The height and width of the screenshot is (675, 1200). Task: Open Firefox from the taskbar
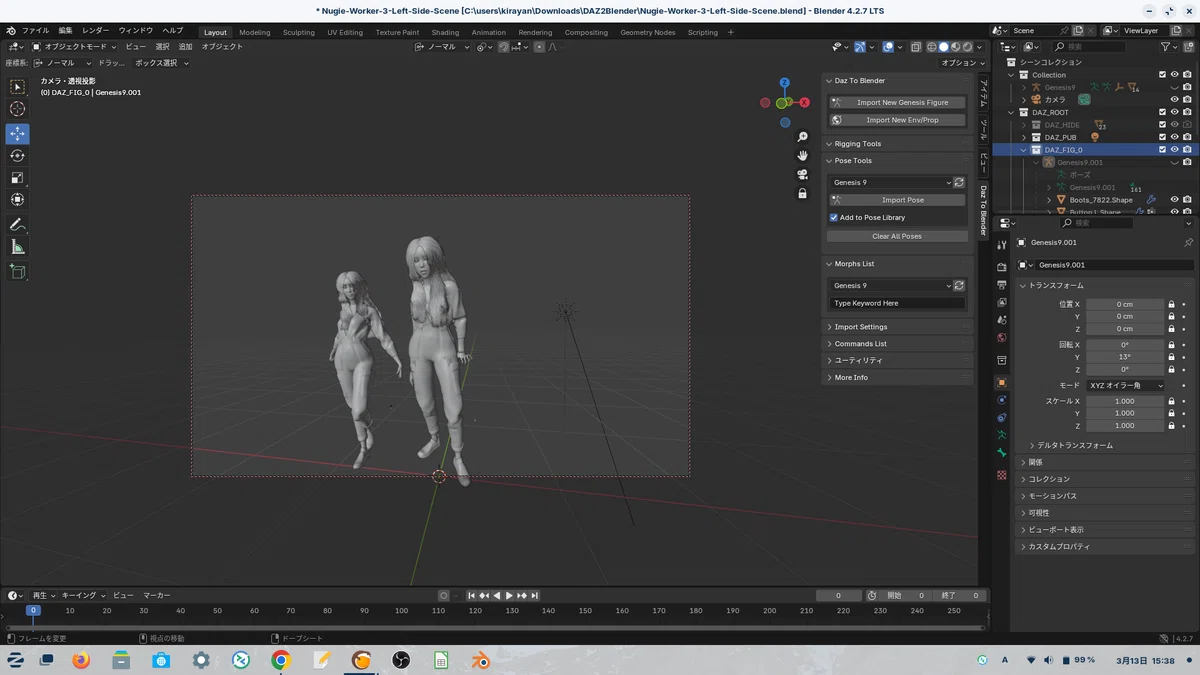[x=81, y=660]
